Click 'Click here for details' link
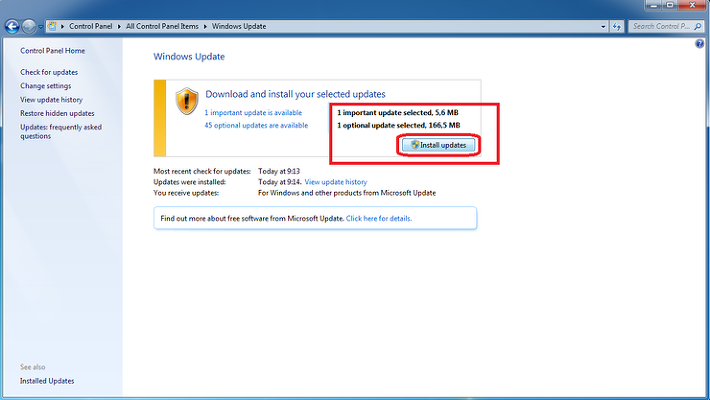The height and width of the screenshot is (400, 710). click(x=379, y=218)
